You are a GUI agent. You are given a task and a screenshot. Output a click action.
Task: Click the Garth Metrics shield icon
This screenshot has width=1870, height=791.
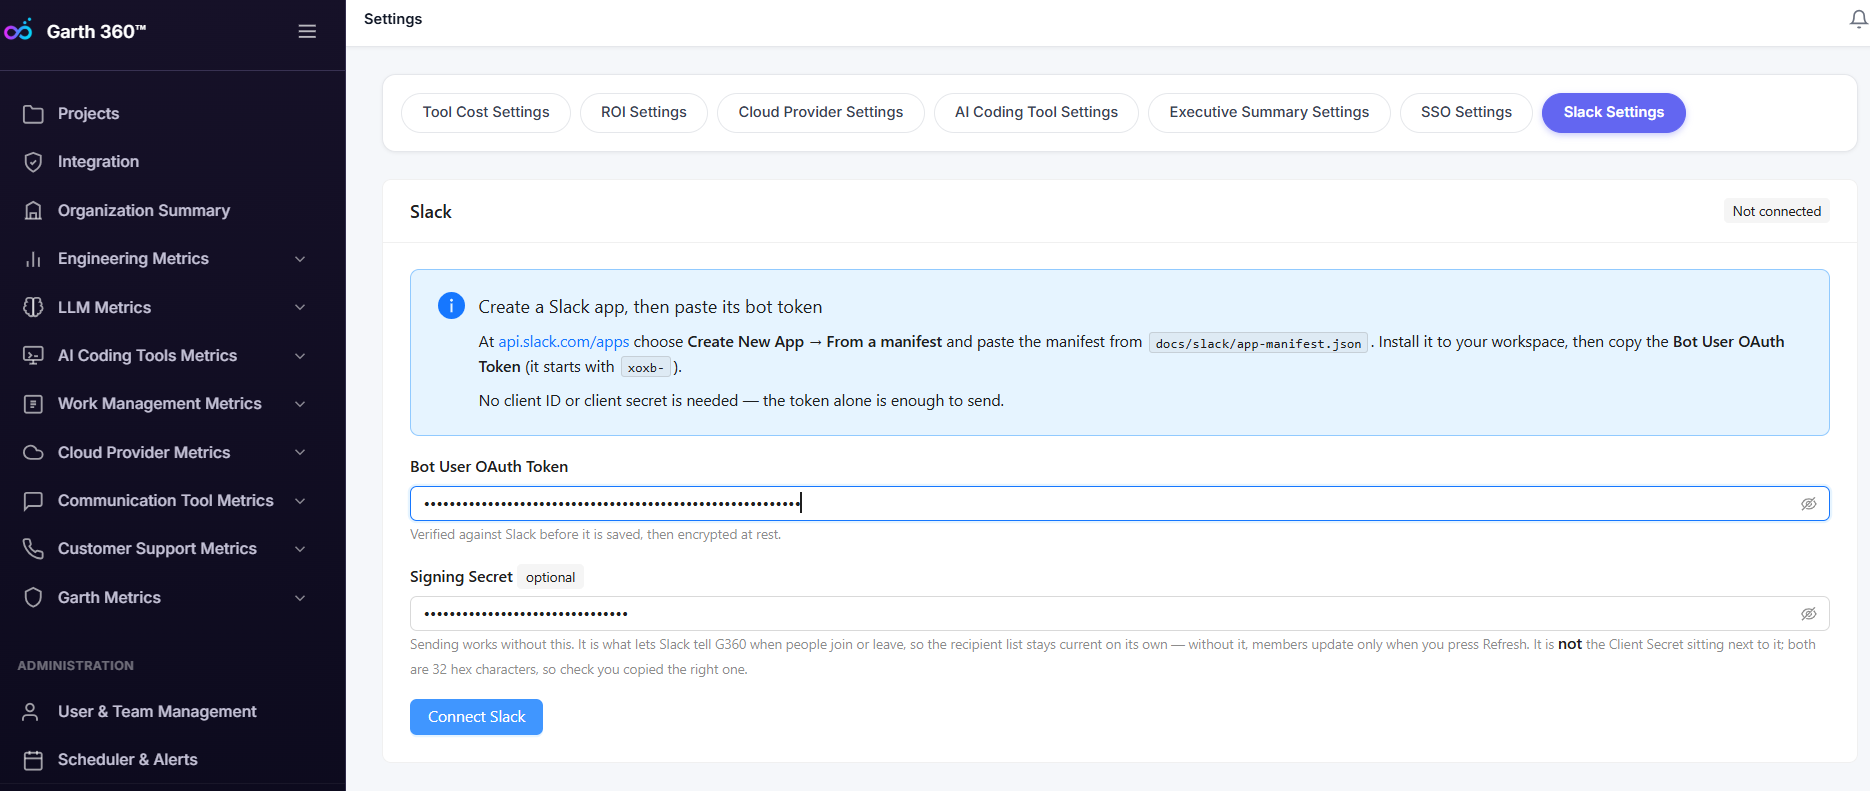click(33, 597)
